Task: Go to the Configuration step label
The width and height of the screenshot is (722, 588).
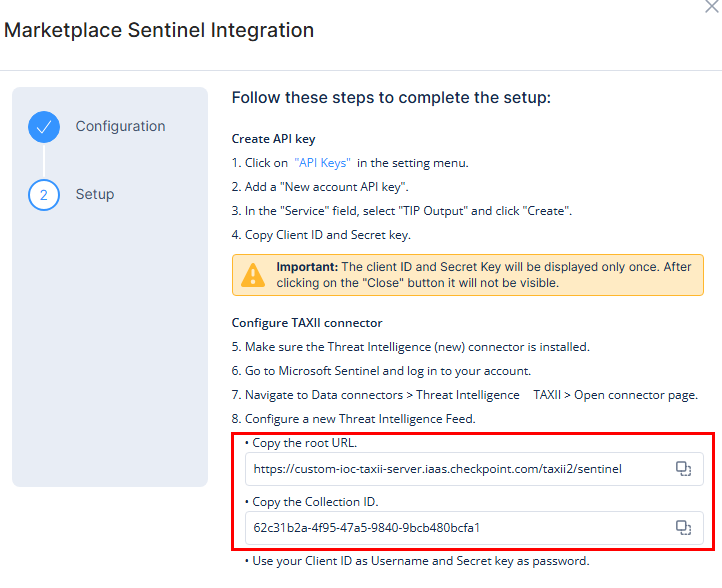Action: point(120,126)
